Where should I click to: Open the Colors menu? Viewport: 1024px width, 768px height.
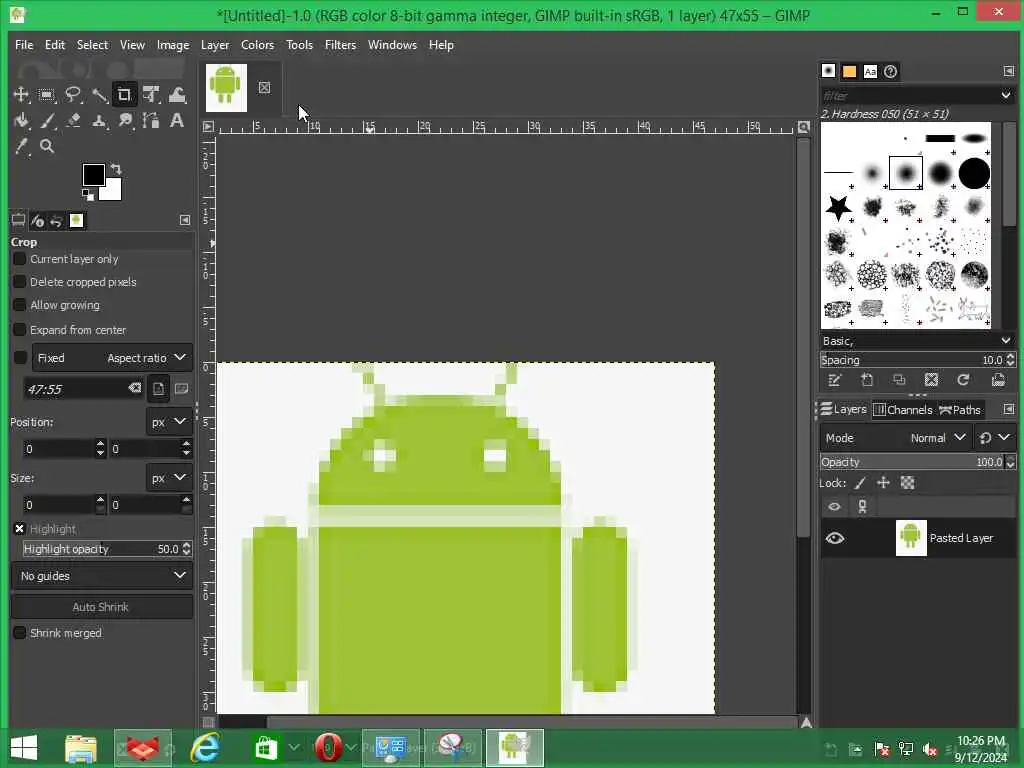point(257,45)
